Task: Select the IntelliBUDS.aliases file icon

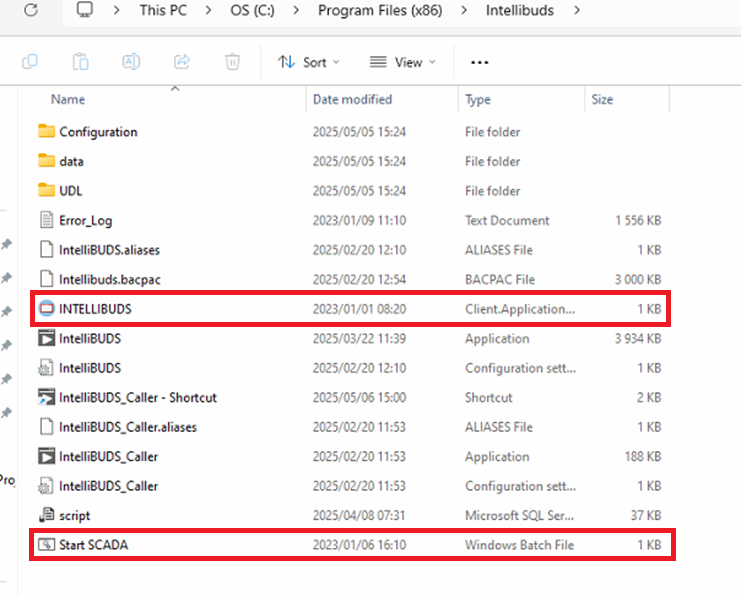Action: 46,249
